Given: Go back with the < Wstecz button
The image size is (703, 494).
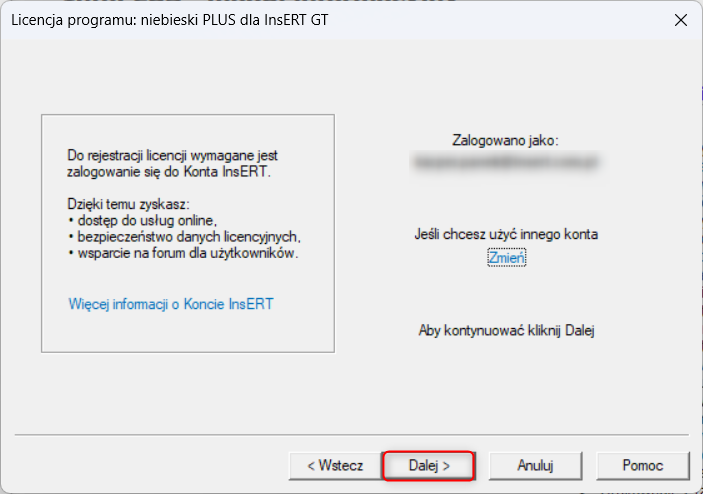Looking at the screenshot, I should [335, 466].
